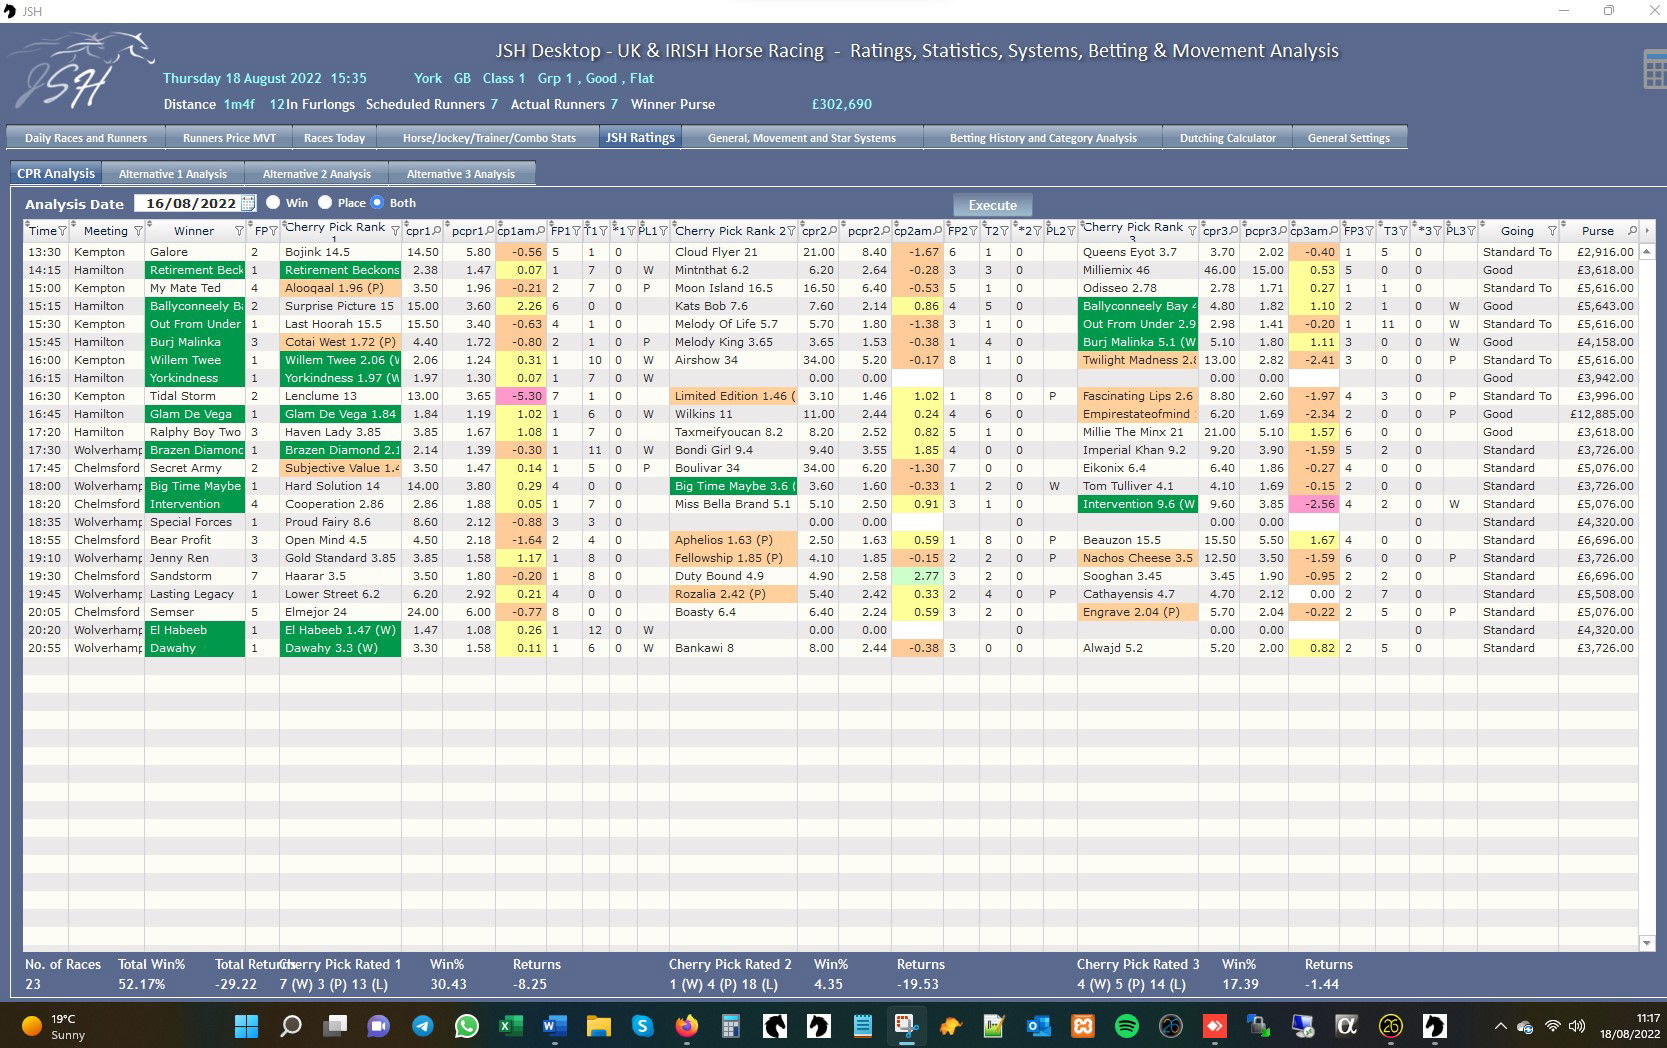
Task: Select the Big Time Maybe 3.6 rank 2 cell
Action: click(x=735, y=486)
